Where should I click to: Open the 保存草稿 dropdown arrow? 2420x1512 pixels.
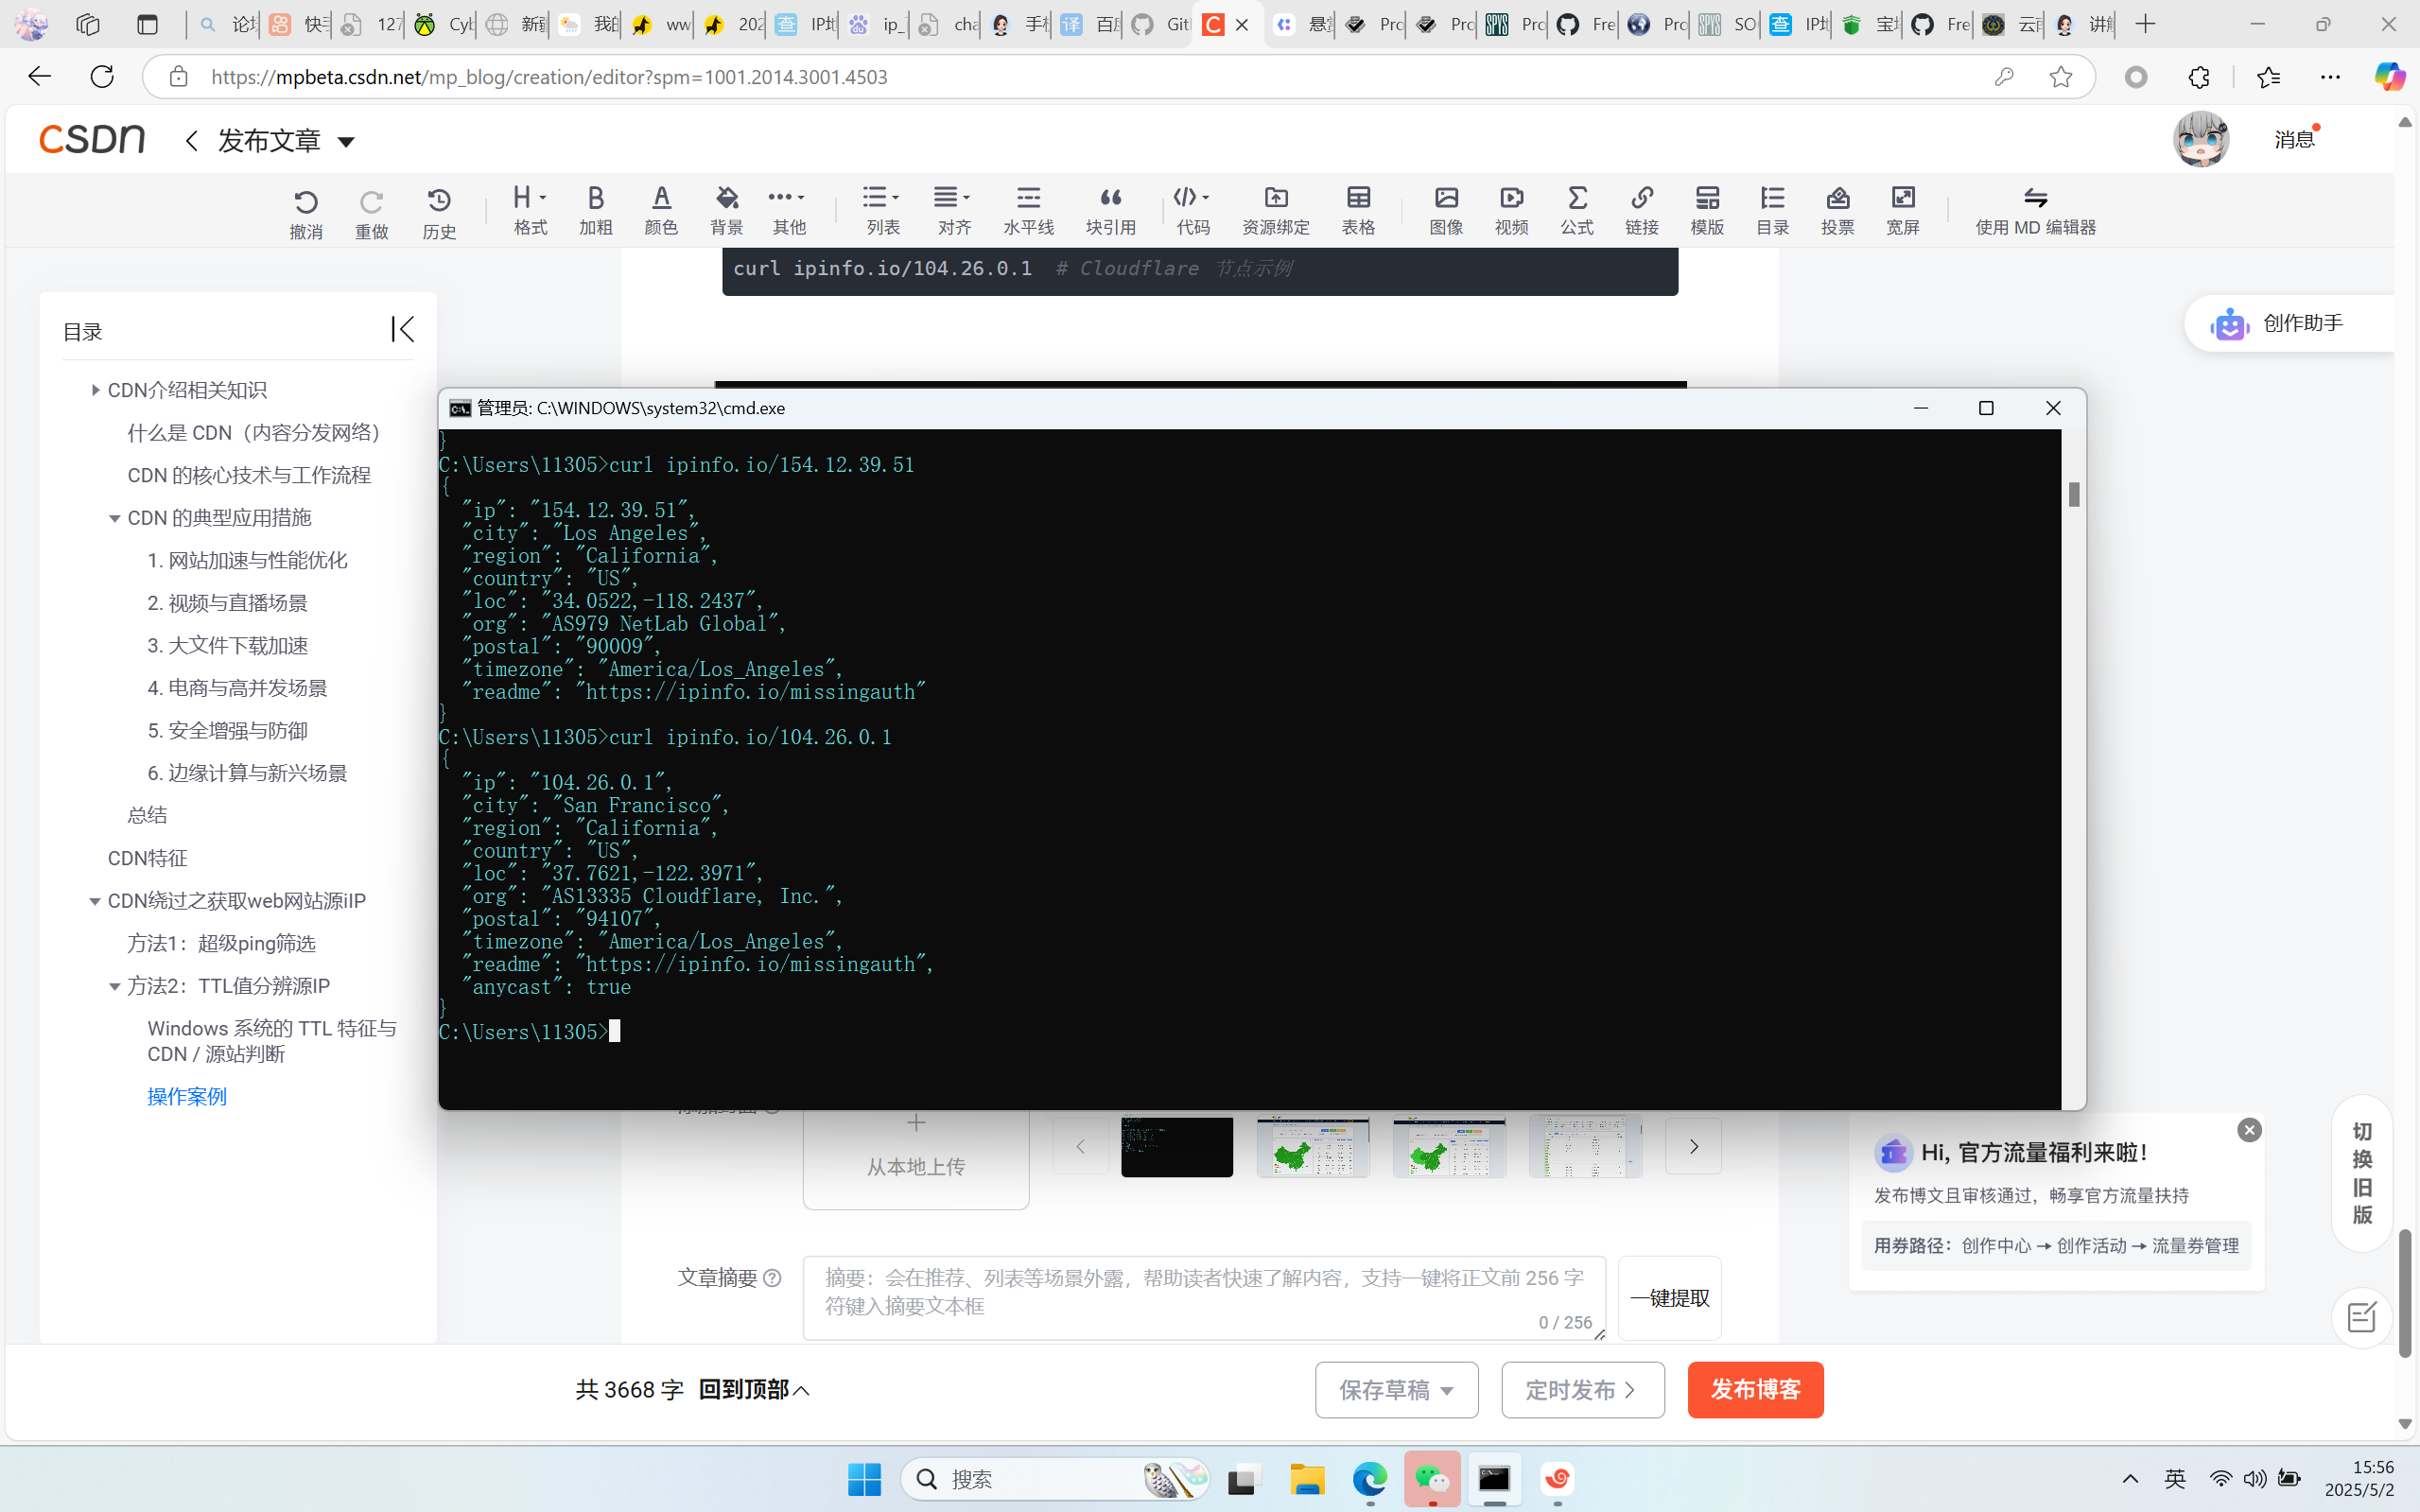tap(1447, 1390)
